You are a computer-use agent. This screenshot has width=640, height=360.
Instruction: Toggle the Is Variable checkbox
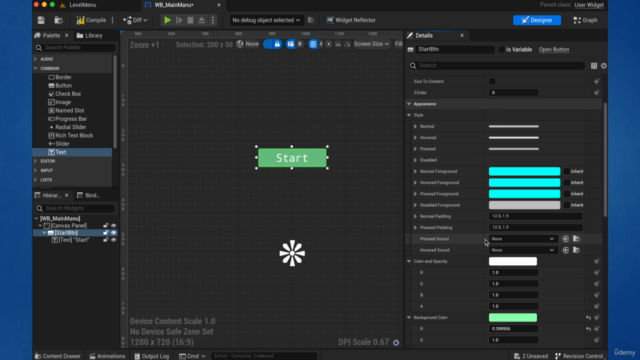click(501, 49)
